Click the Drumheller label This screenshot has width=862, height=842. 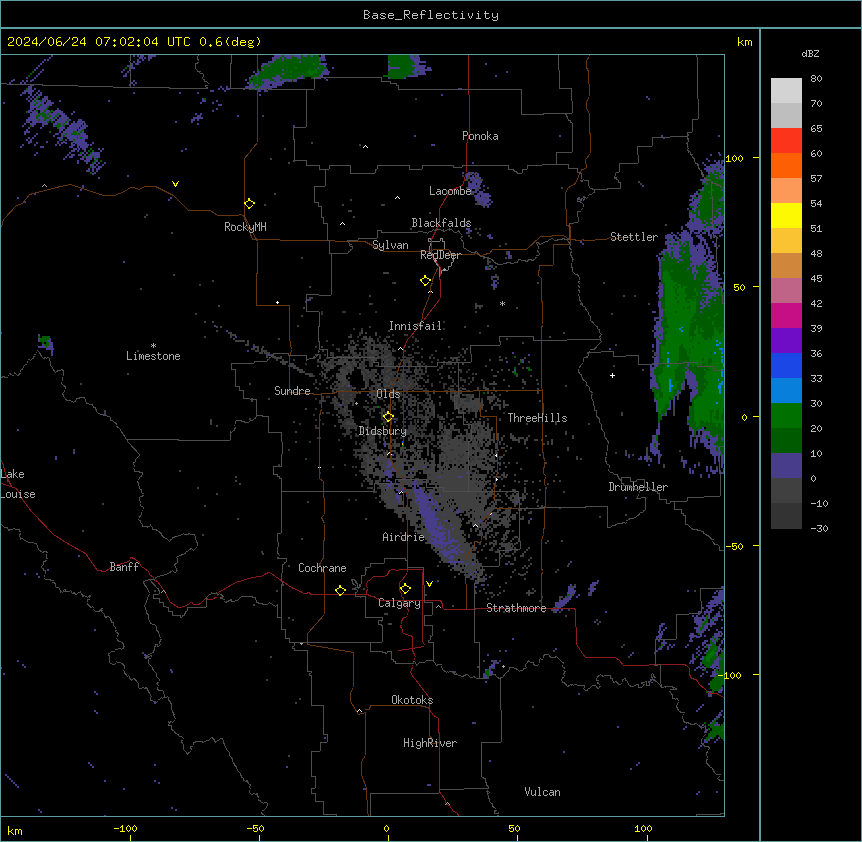[638, 487]
